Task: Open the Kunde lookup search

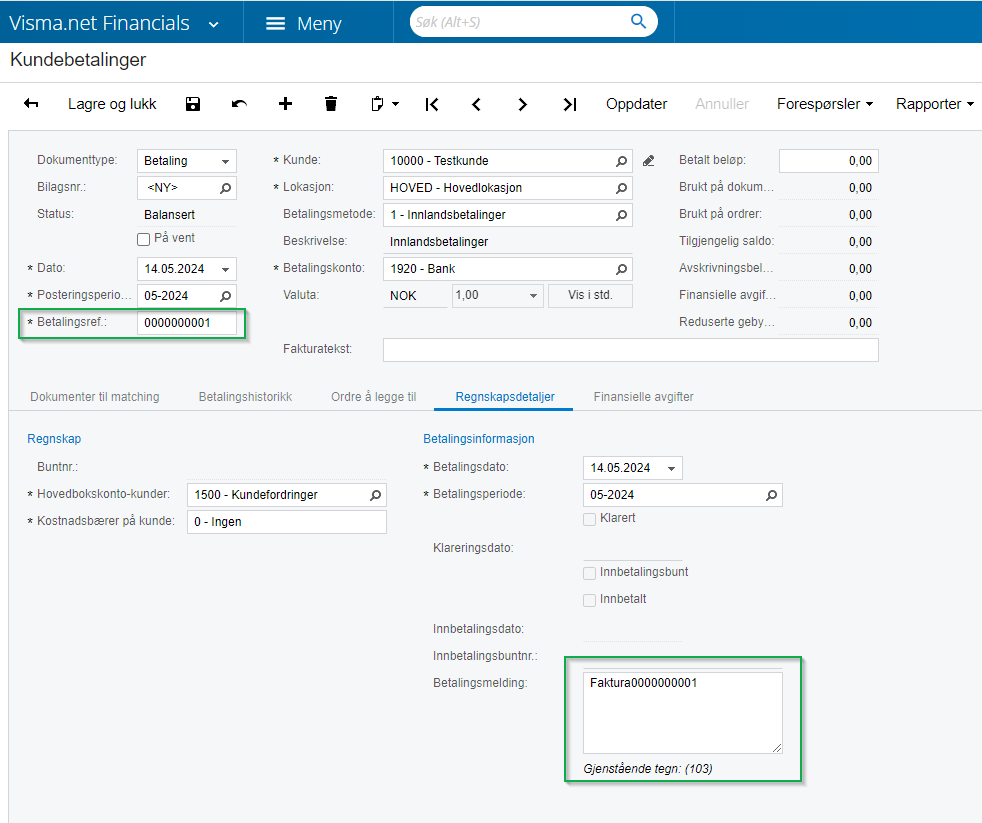Action: click(621, 160)
